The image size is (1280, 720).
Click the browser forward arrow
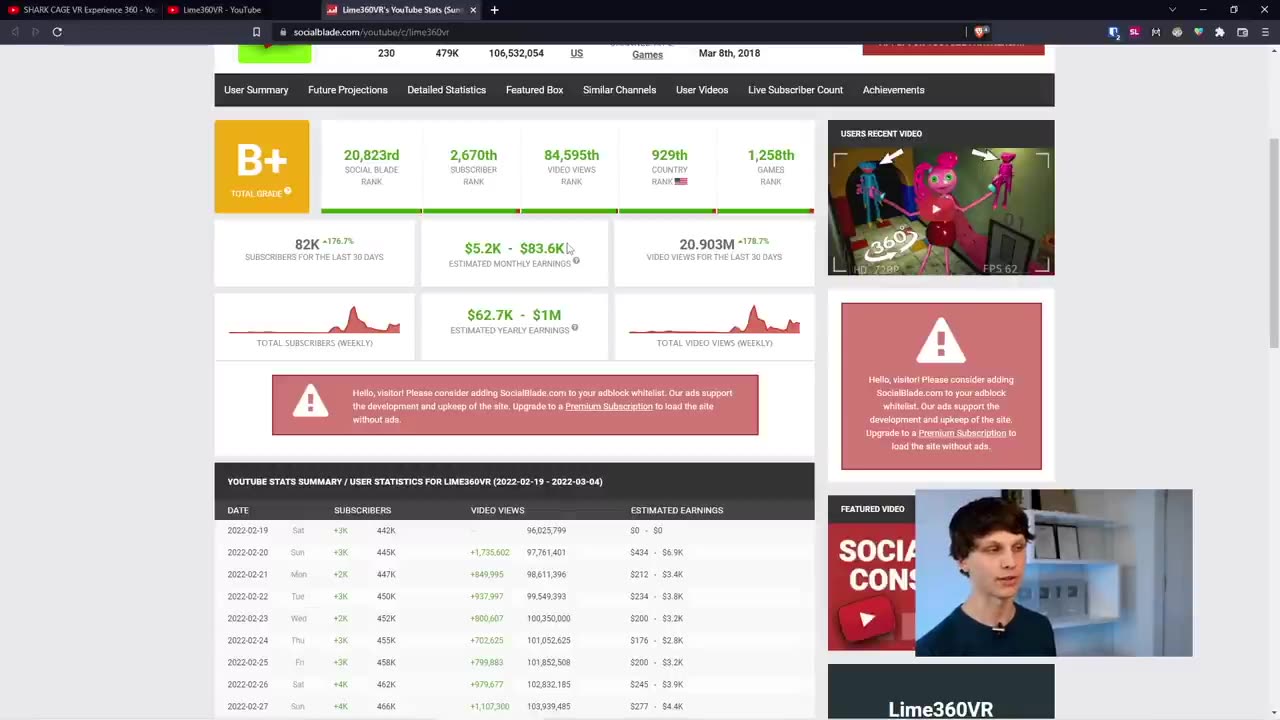[x=35, y=32]
